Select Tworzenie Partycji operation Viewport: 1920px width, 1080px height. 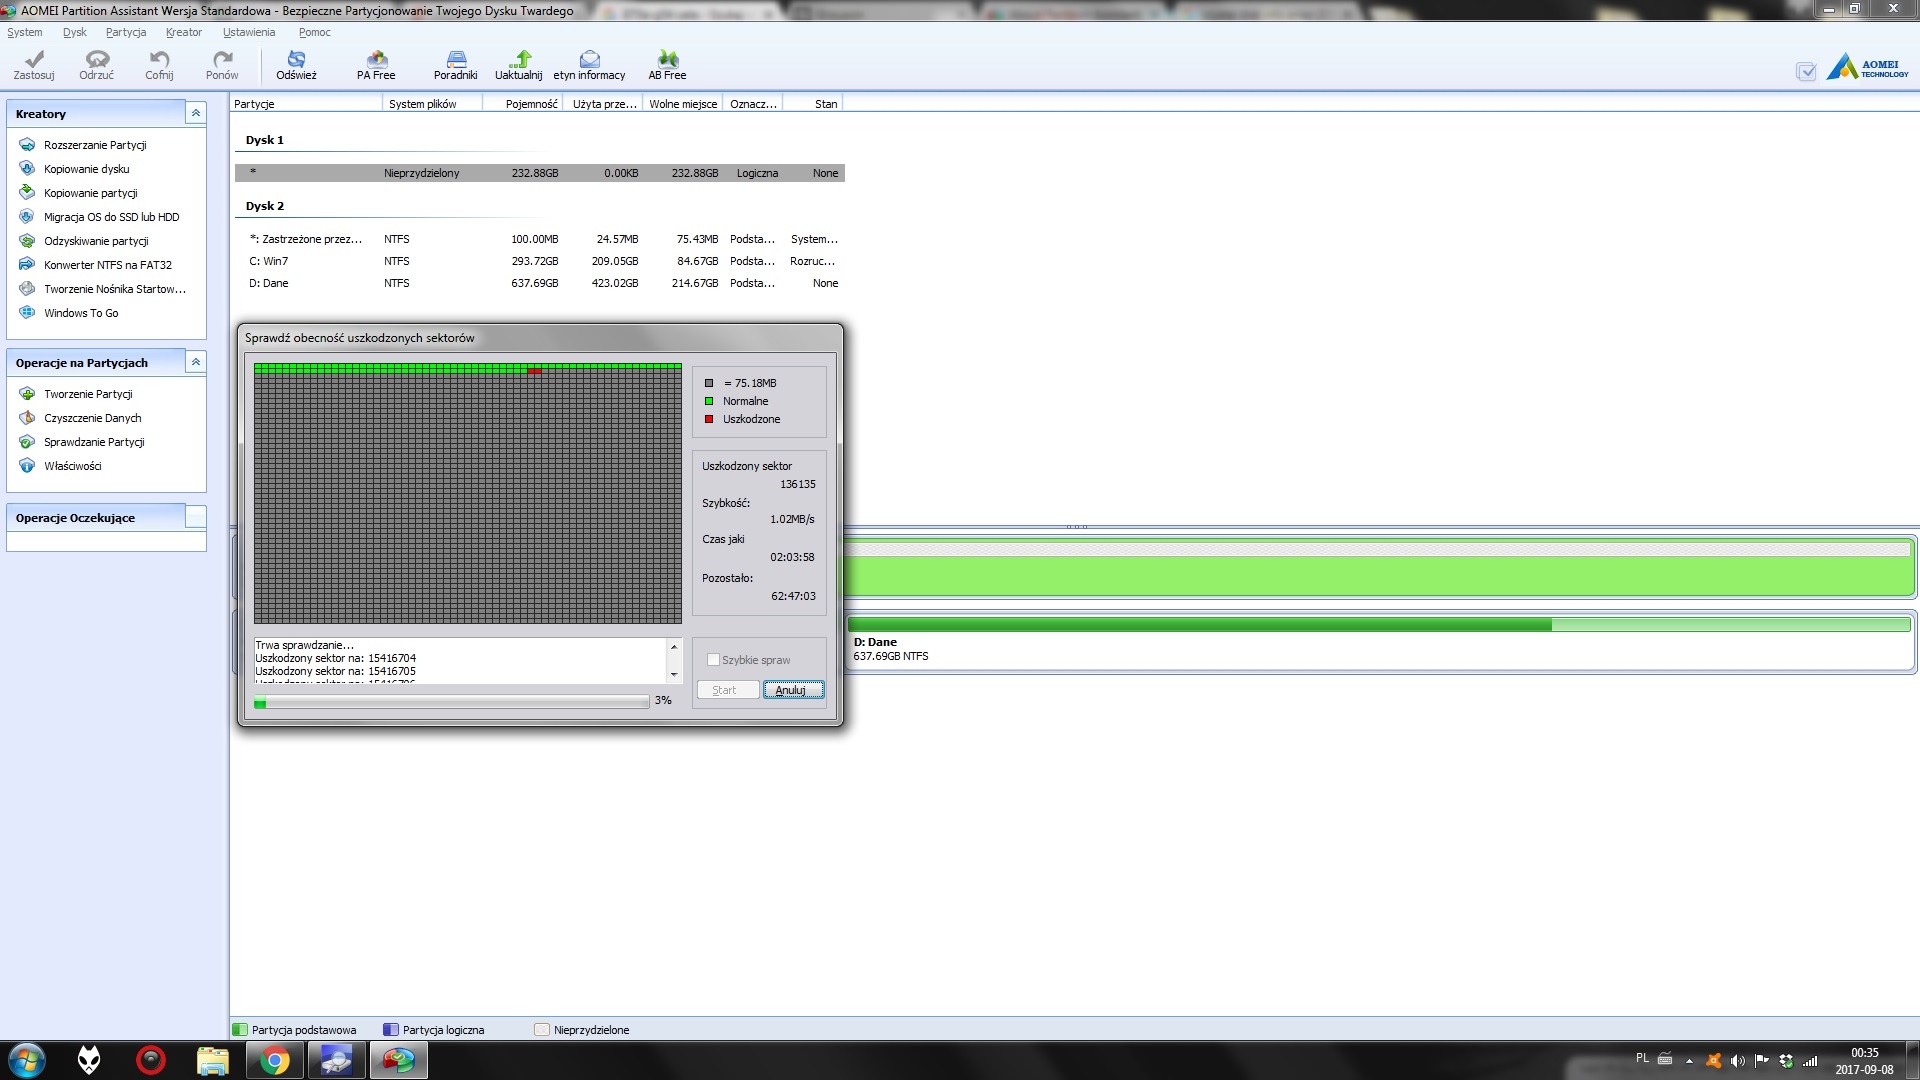(x=88, y=394)
